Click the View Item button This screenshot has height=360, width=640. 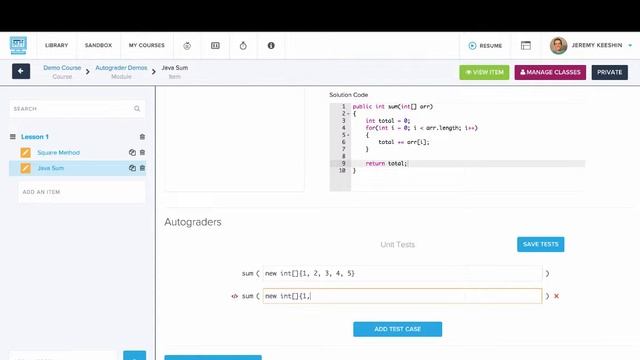pos(484,72)
